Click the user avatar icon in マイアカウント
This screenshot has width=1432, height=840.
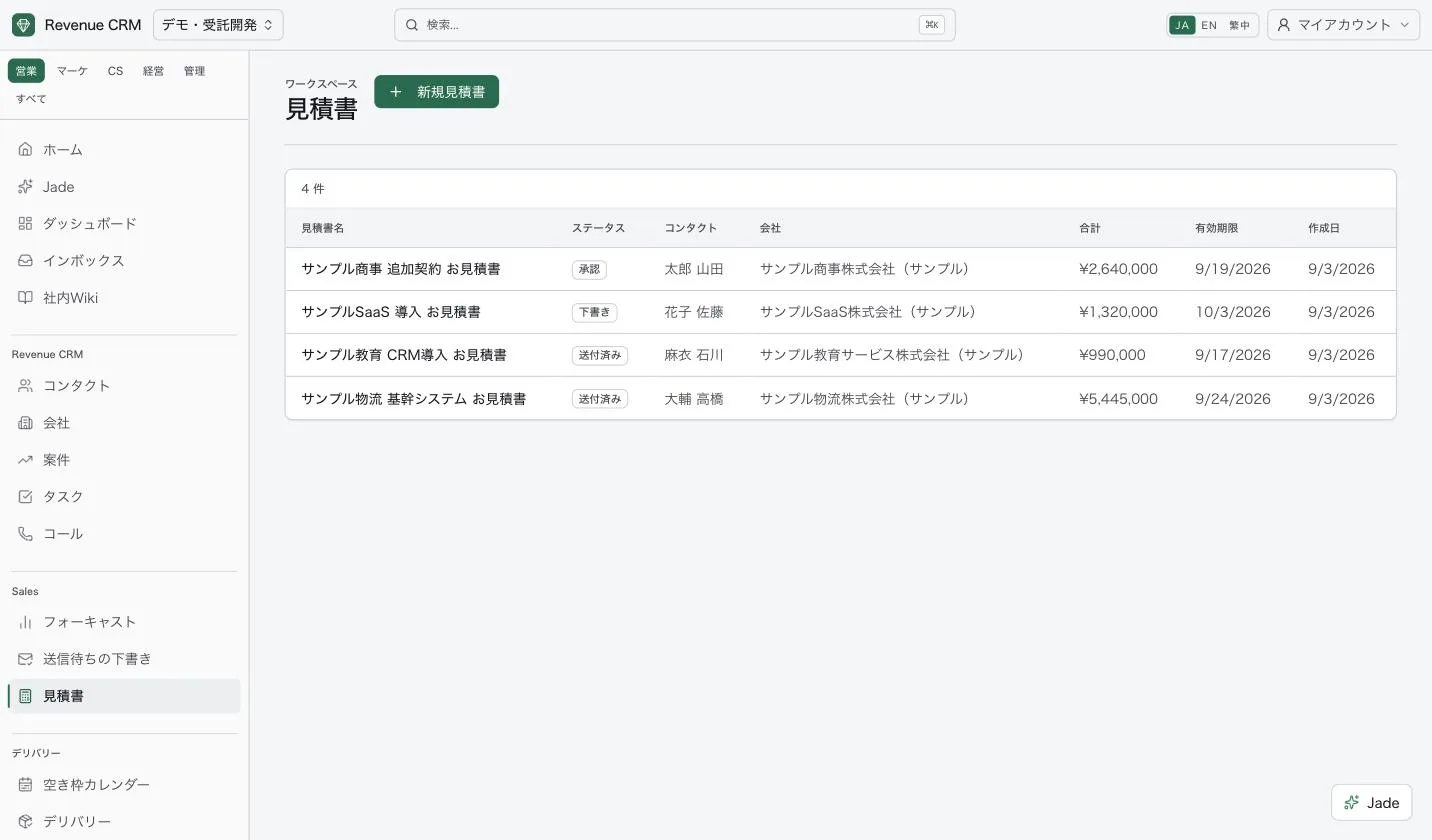1284,25
